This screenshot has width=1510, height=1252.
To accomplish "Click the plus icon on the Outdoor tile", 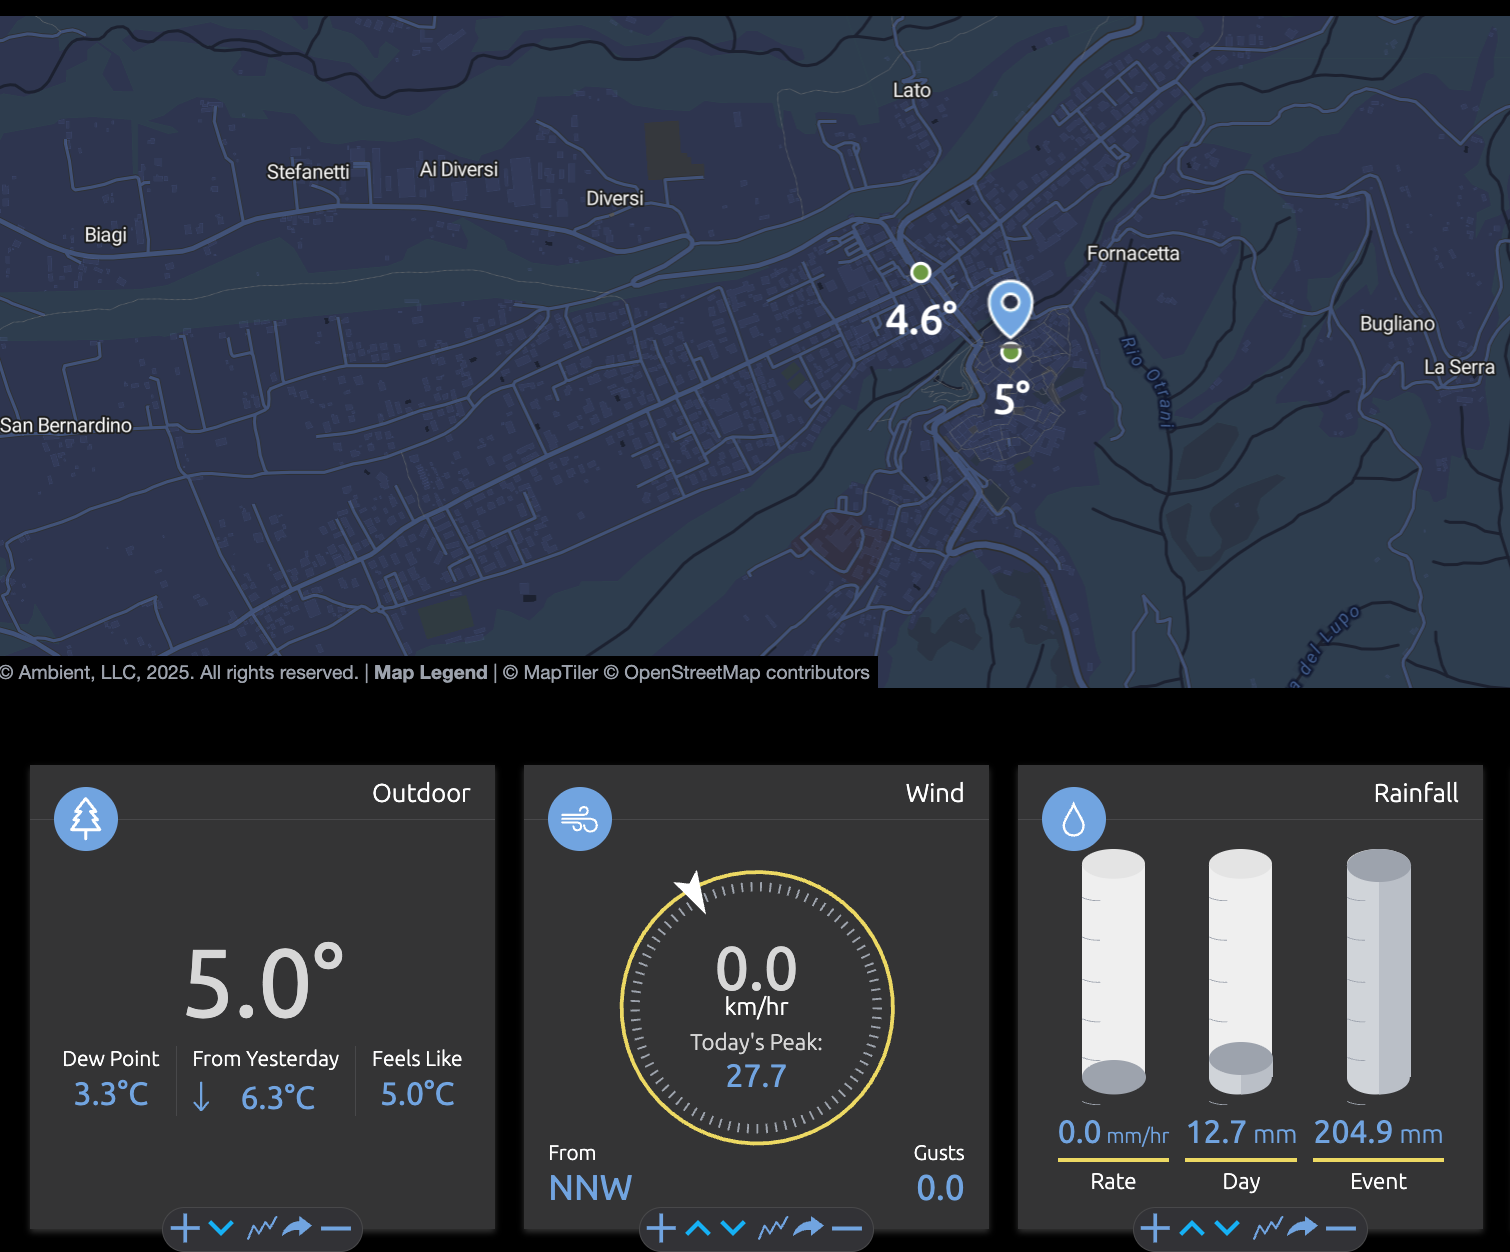I will pos(185,1227).
